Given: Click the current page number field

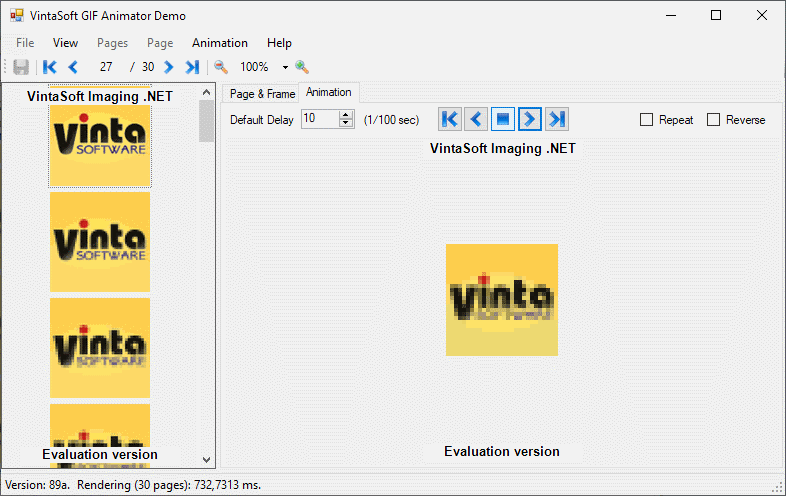Looking at the screenshot, I should point(106,67).
